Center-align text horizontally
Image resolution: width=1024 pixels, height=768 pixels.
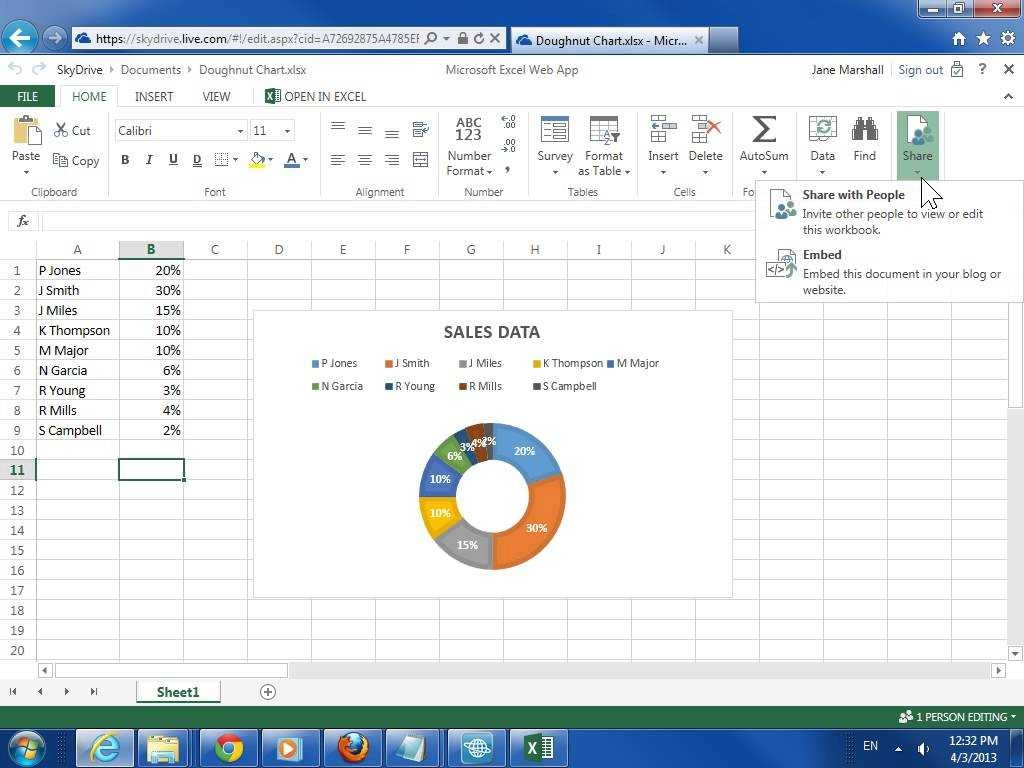click(x=365, y=160)
